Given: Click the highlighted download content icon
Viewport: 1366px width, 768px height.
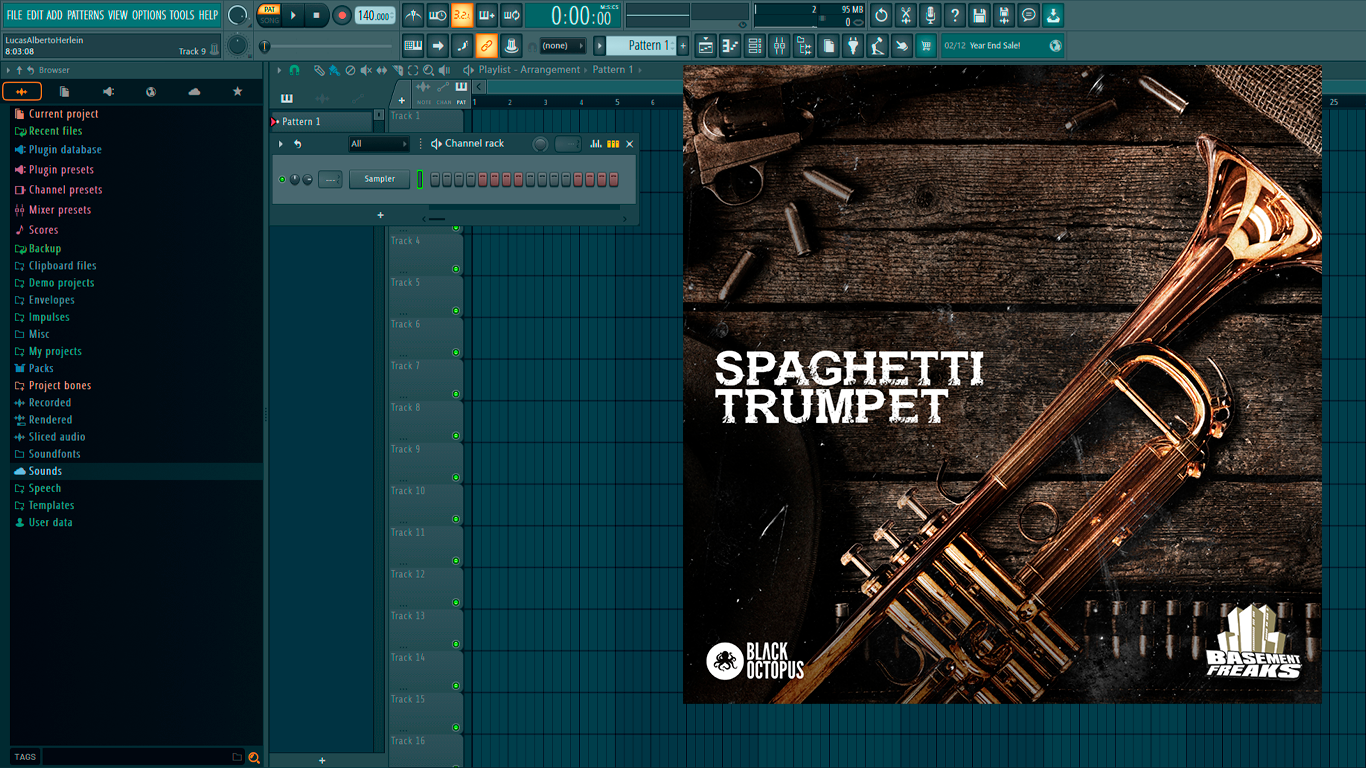Looking at the screenshot, I should [1053, 15].
